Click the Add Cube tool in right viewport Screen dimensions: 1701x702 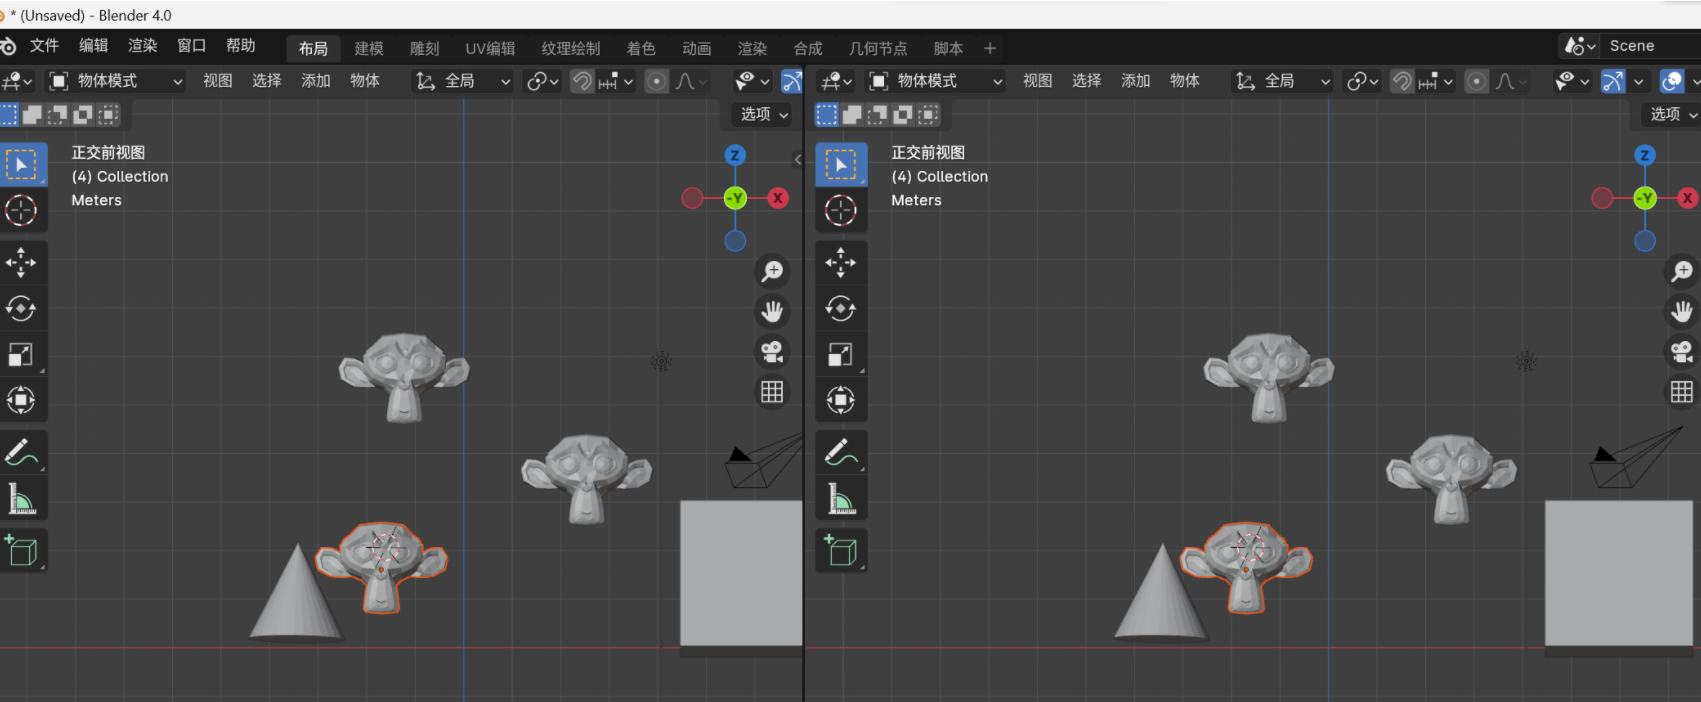click(x=841, y=551)
